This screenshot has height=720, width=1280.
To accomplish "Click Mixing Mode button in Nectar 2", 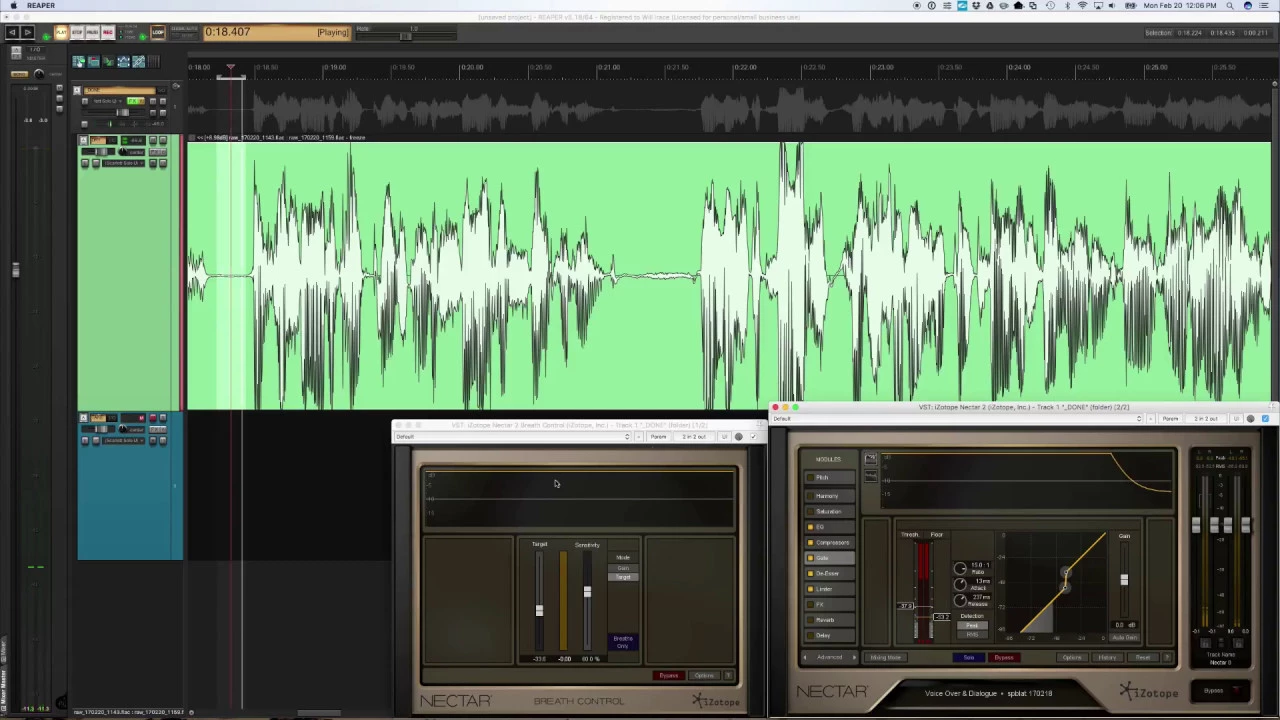I will [886, 657].
